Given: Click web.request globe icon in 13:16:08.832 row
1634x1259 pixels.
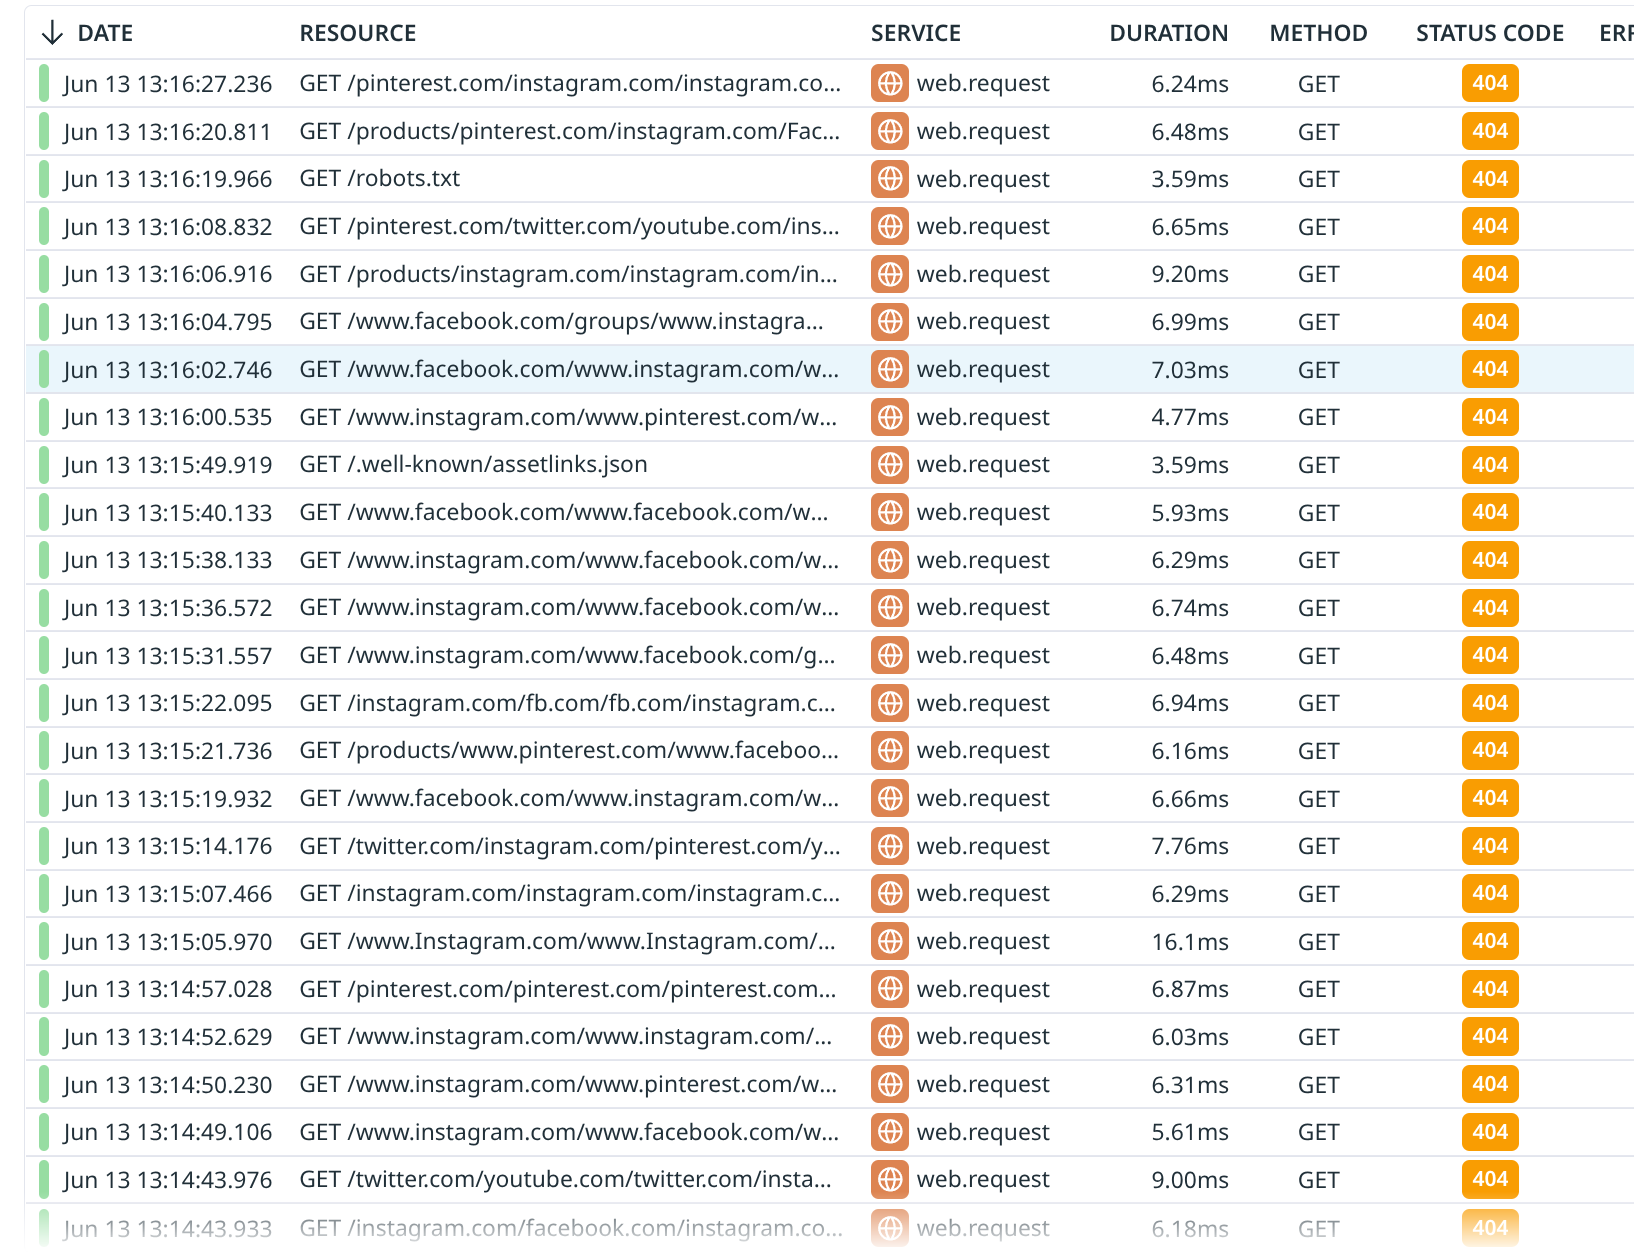Looking at the screenshot, I should click(x=890, y=226).
